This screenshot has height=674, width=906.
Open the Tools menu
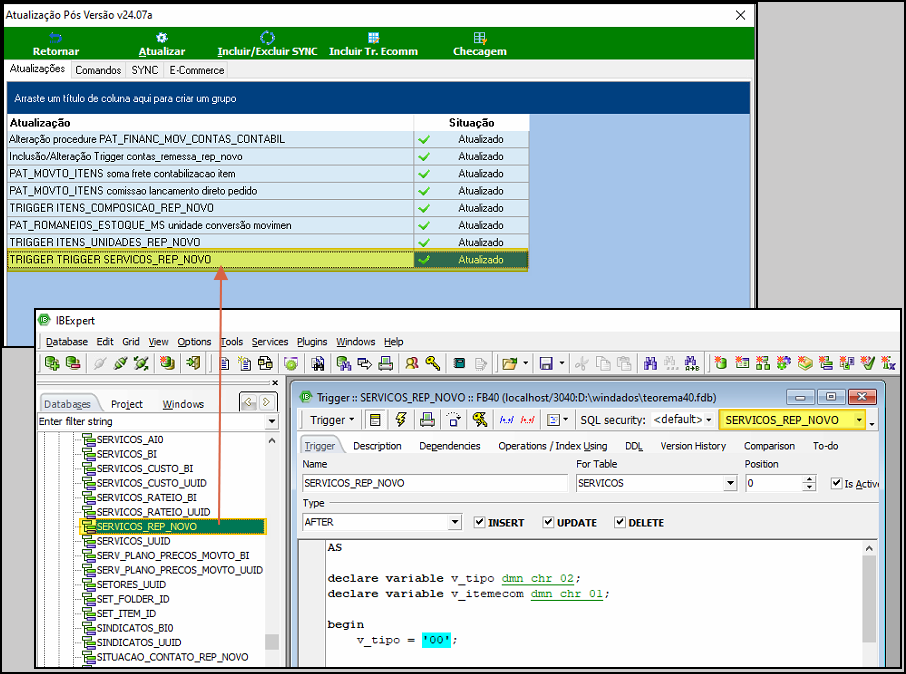[x=232, y=342]
